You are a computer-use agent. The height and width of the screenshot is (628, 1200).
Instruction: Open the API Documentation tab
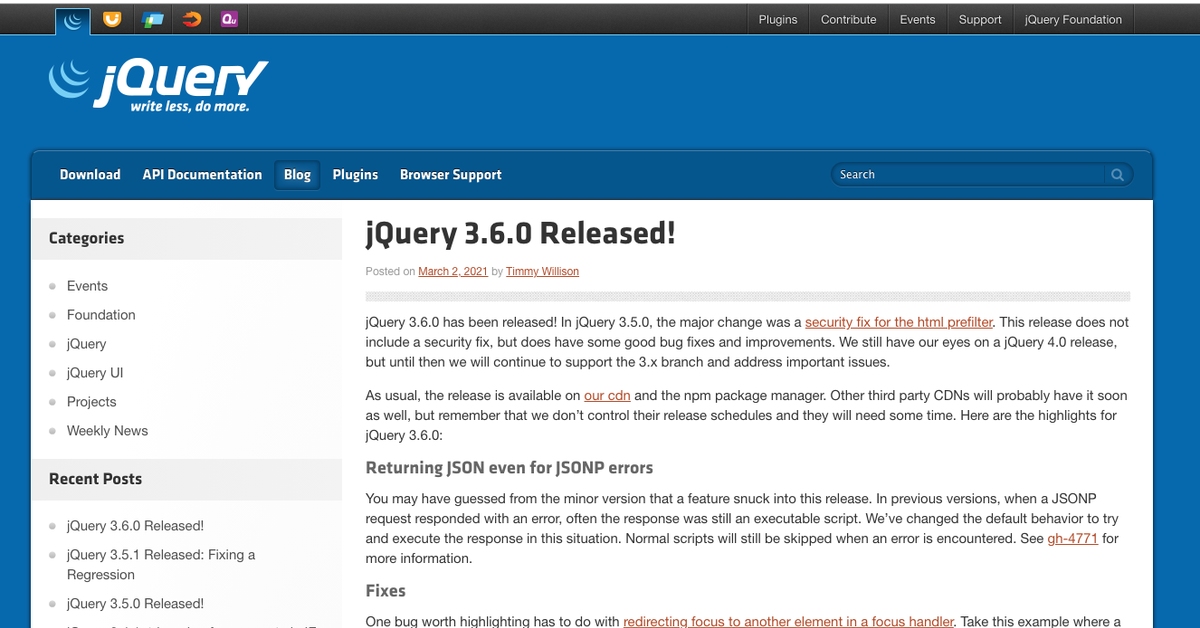click(x=202, y=175)
